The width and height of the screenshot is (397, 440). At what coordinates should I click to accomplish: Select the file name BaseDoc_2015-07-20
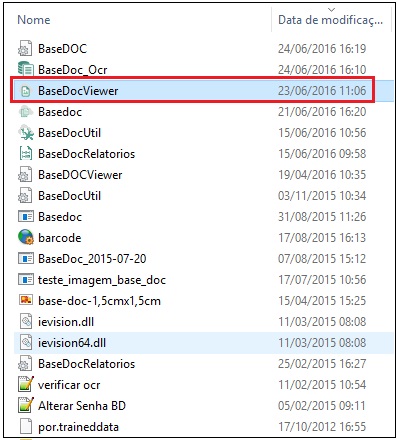[x=92, y=259]
